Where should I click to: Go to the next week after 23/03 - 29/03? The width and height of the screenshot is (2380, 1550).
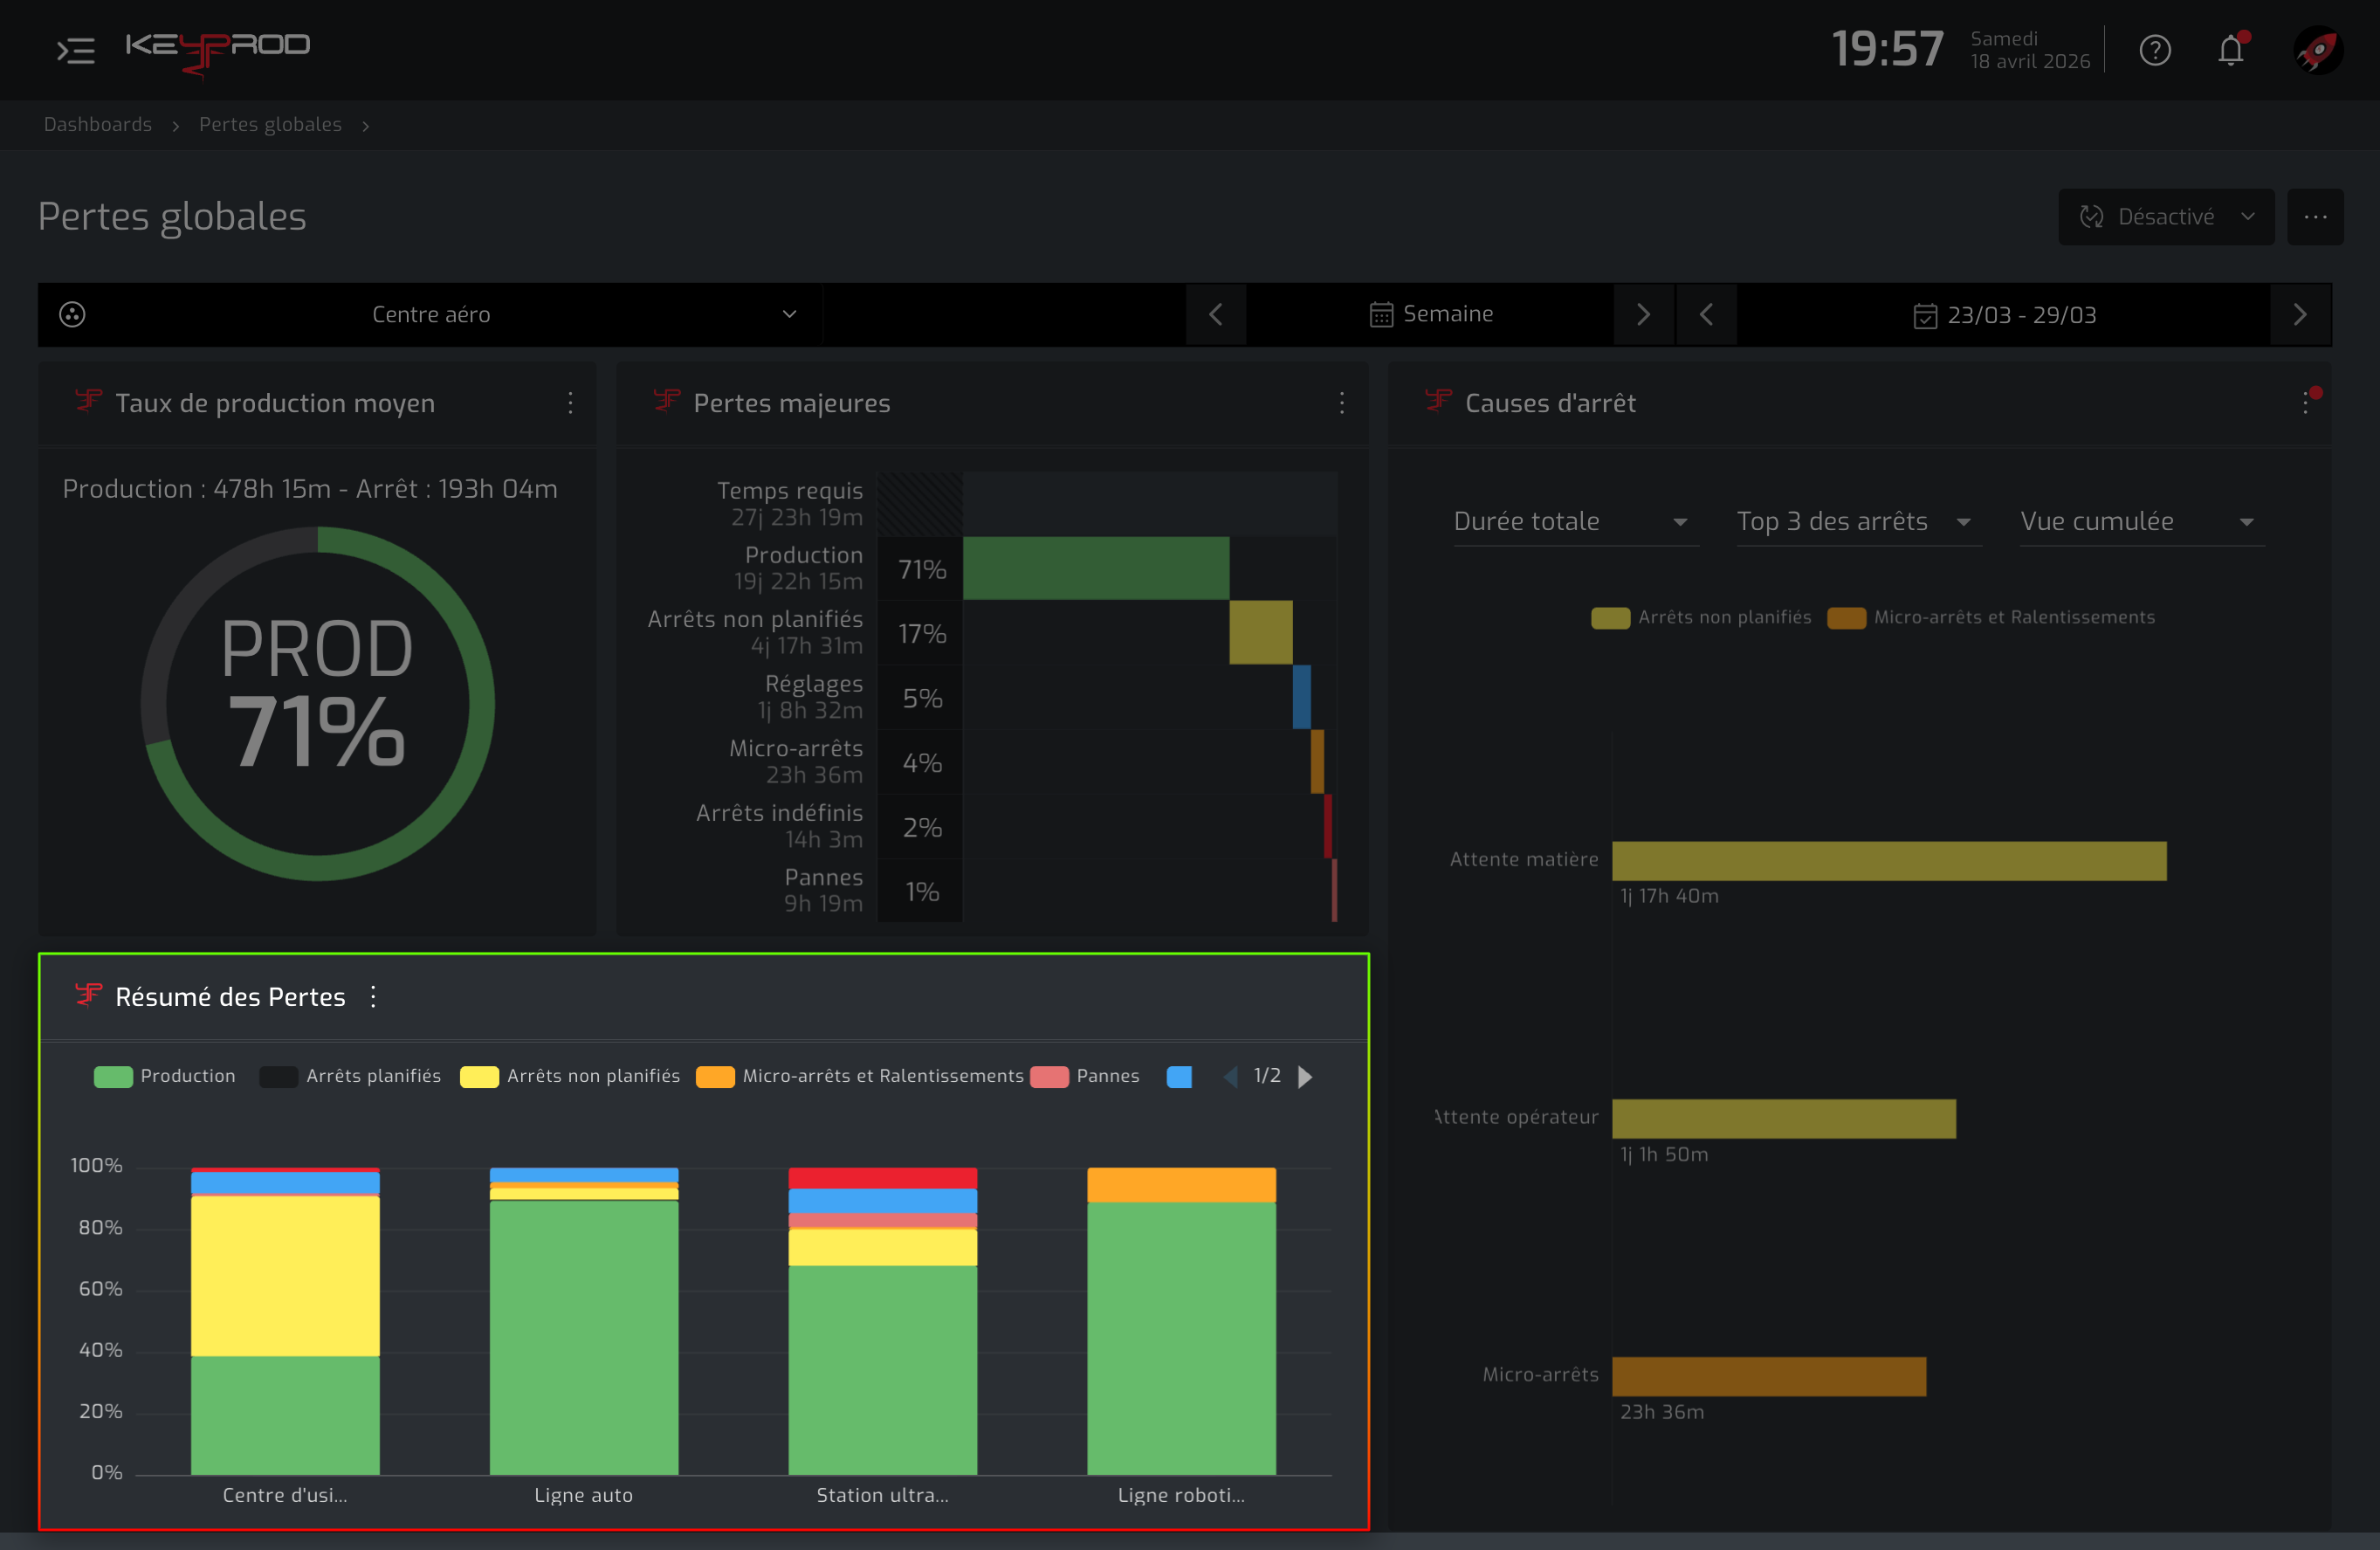point(2300,315)
